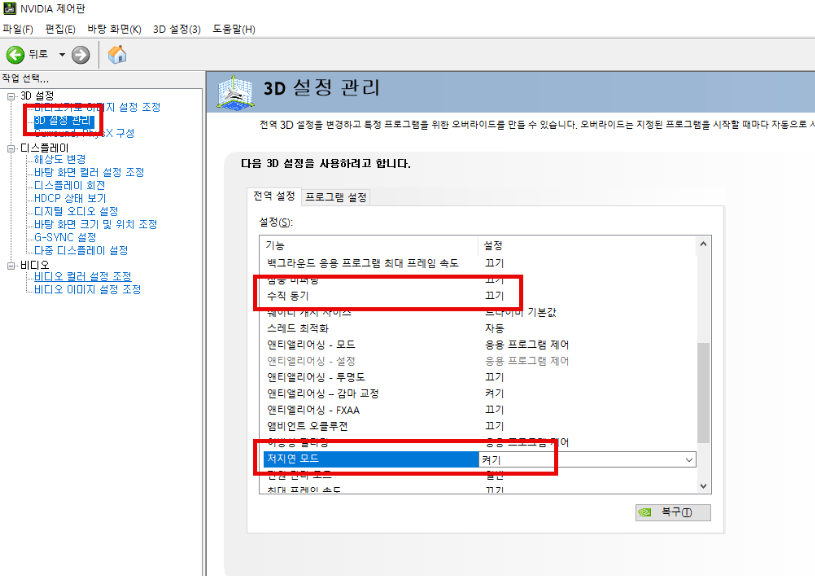Open 바탕 화면 크기 및 위치 조정

[x=96, y=224]
